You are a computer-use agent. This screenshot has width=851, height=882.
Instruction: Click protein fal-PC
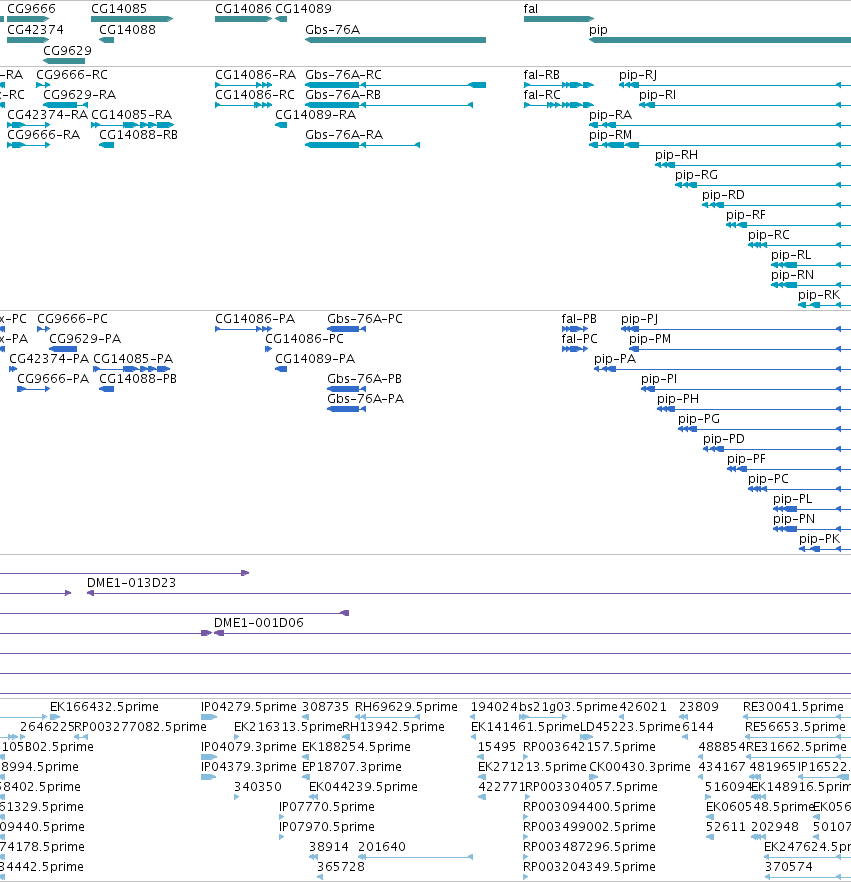coord(579,339)
